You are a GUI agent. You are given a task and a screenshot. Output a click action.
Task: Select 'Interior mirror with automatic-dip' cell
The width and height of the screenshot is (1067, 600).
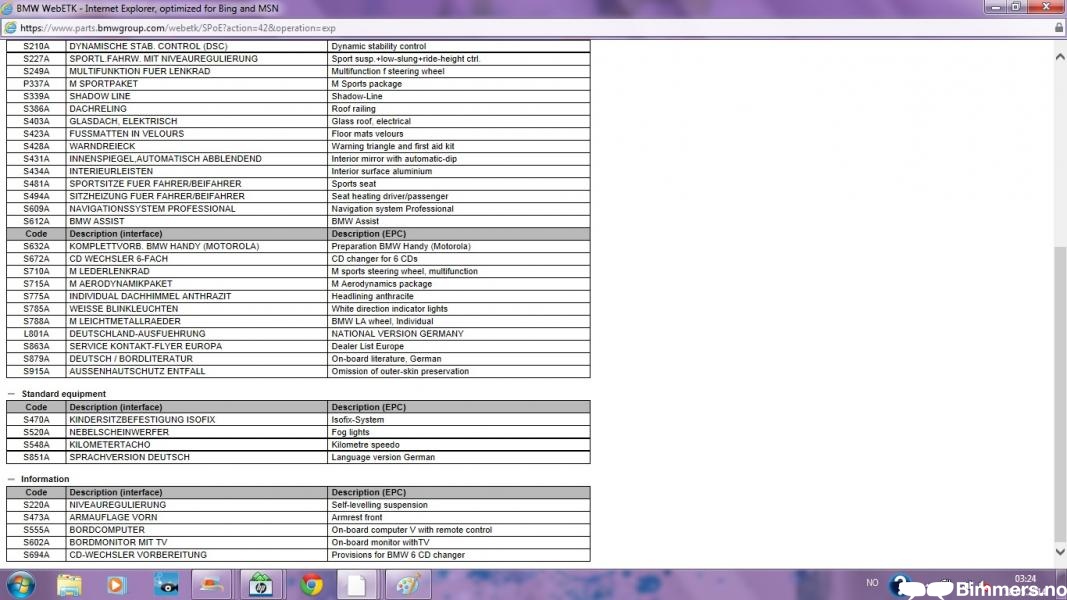pos(459,159)
